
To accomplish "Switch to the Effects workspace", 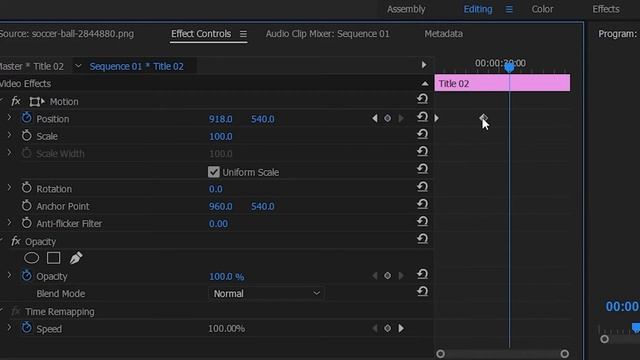I will [606, 9].
